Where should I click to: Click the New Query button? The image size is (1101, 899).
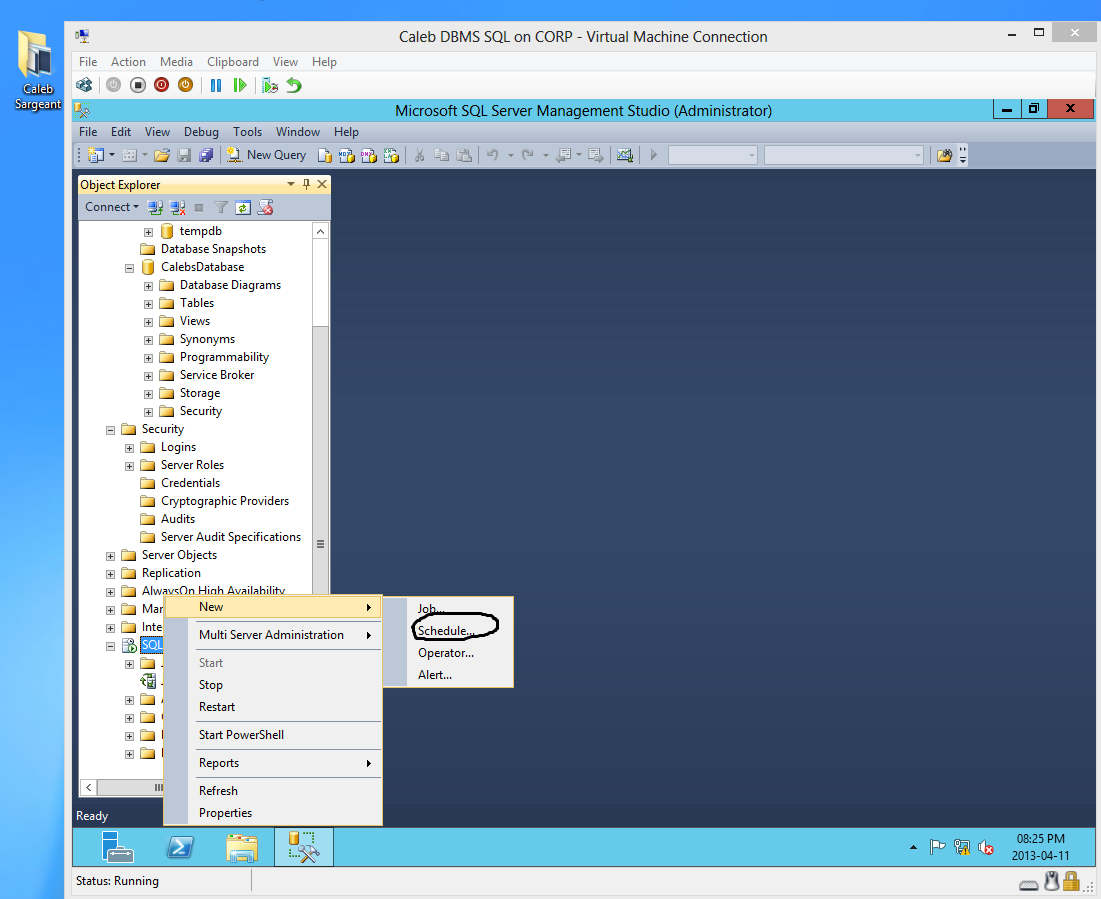[266, 155]
